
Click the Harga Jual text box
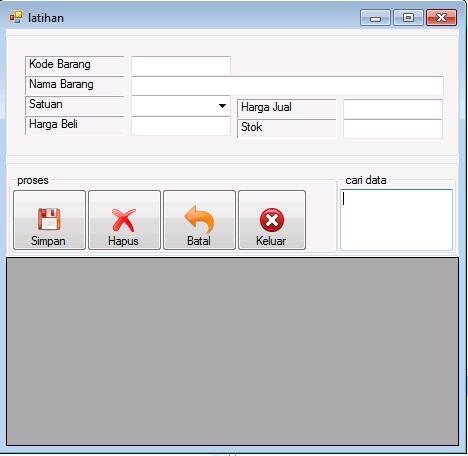393,109
